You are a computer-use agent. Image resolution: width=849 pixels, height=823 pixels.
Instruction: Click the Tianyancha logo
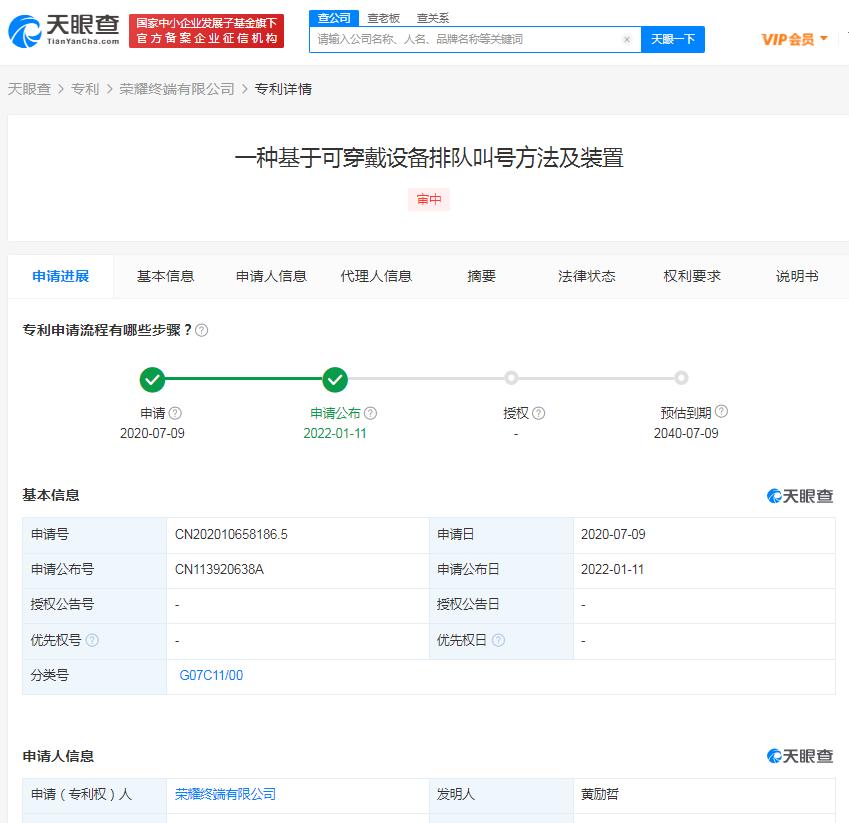pos(64,31)
